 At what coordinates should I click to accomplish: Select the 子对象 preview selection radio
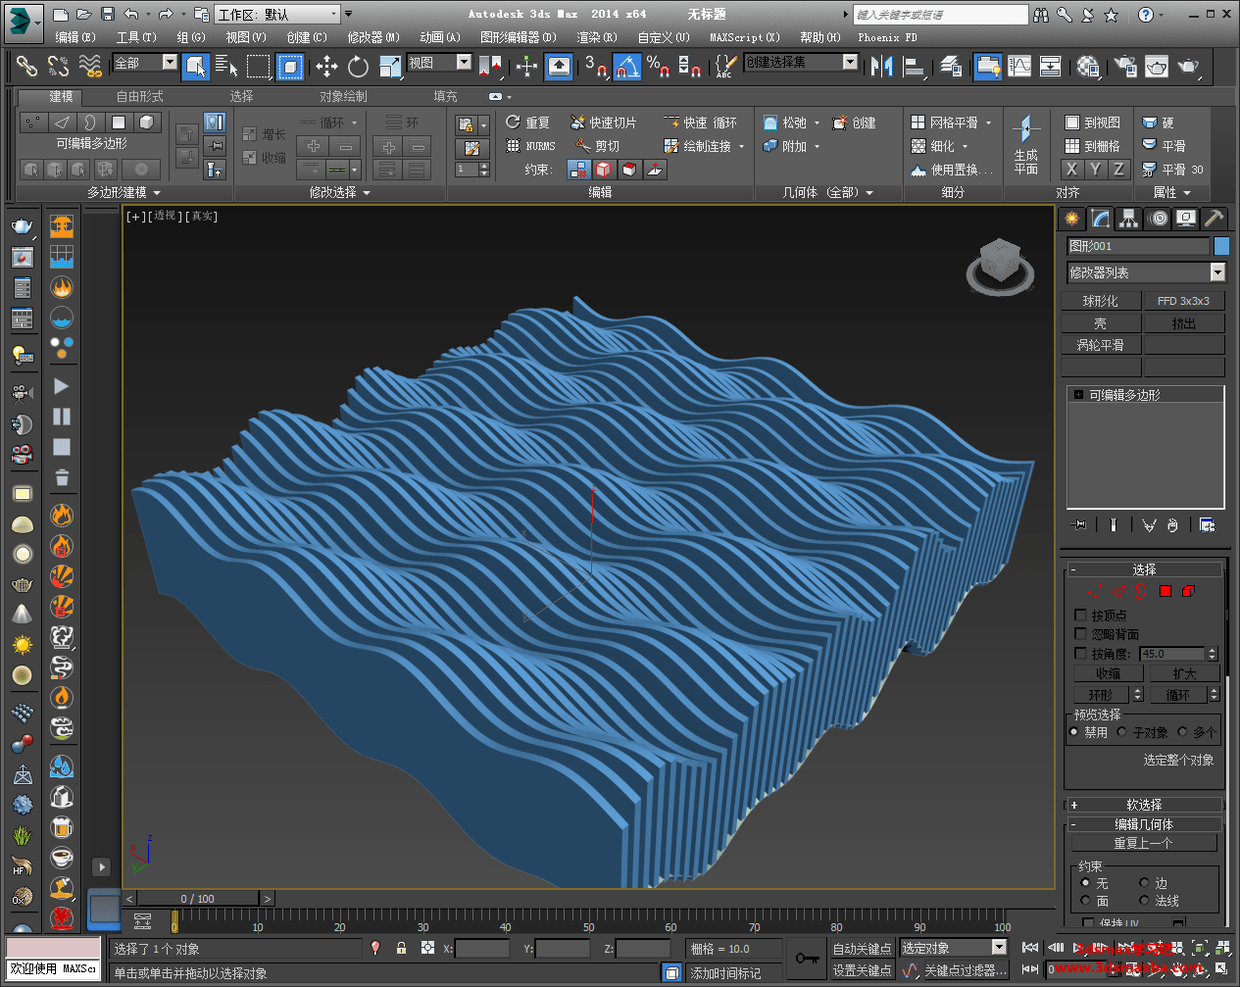click(x=1122, y=732)
